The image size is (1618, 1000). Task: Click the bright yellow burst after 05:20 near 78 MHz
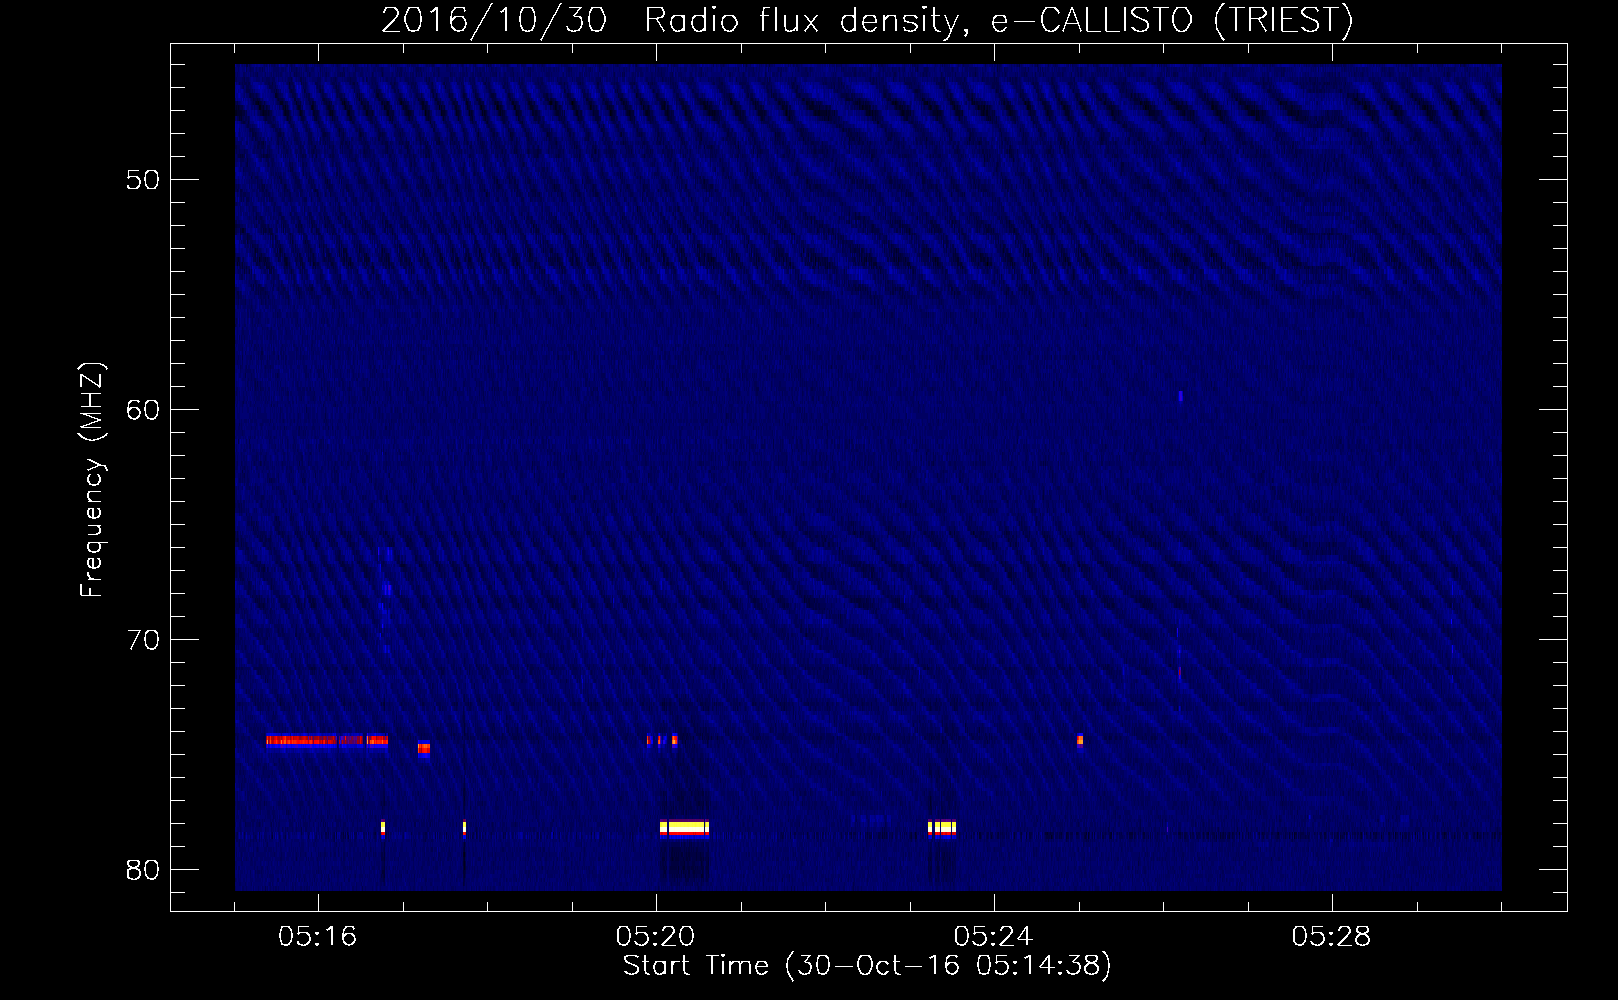click(x=684, y=828)
